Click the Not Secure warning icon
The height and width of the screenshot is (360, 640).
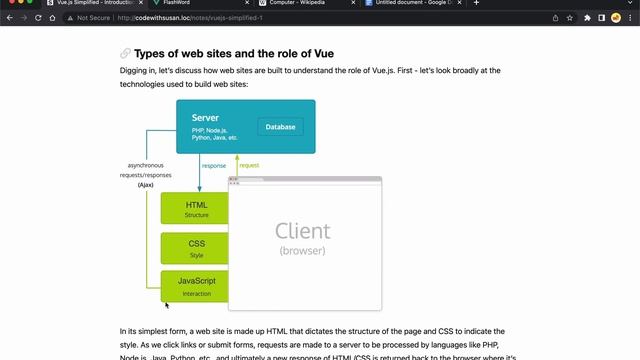click(x=70, y=18)
